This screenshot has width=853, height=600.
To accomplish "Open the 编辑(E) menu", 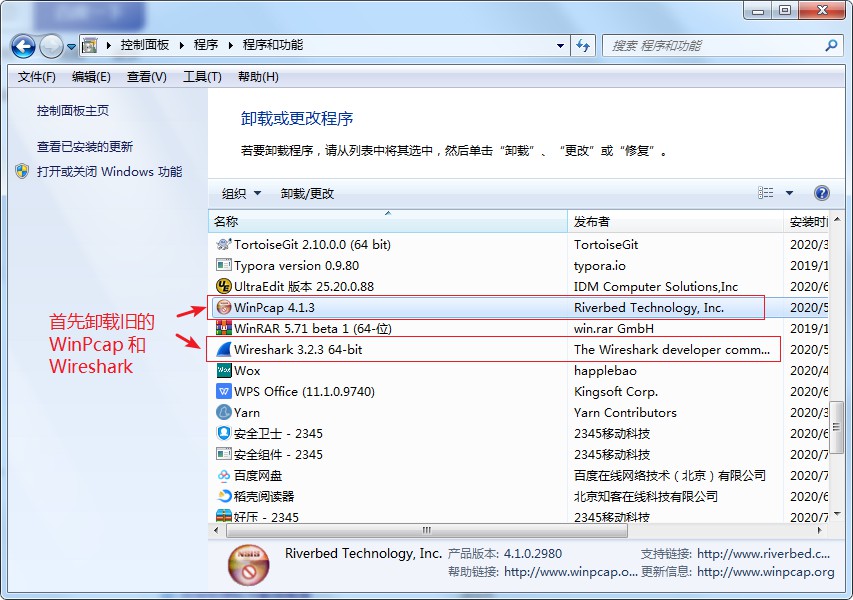I will pyautogui.click(x=91, y=77).
